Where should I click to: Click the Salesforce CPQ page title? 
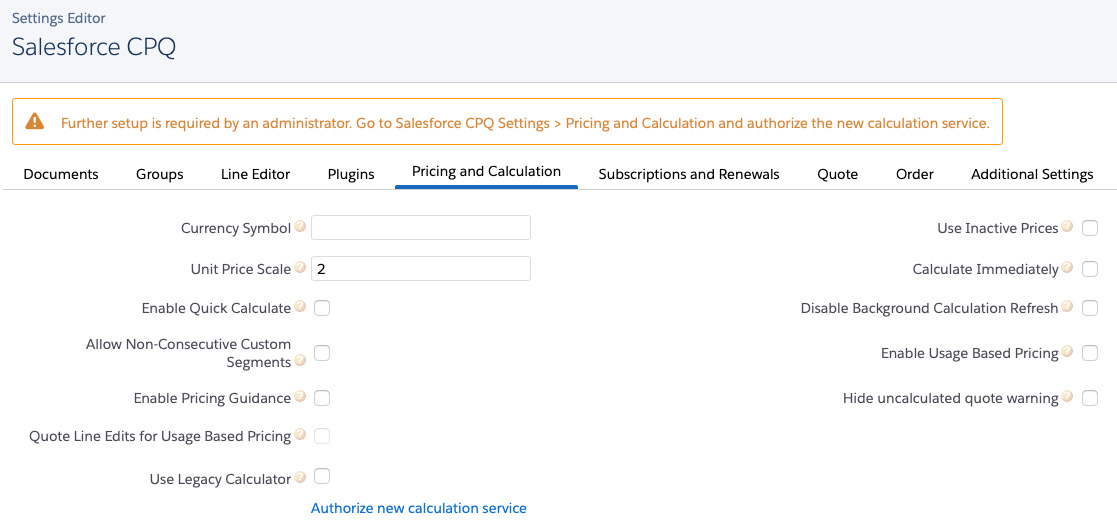[94, 47]
